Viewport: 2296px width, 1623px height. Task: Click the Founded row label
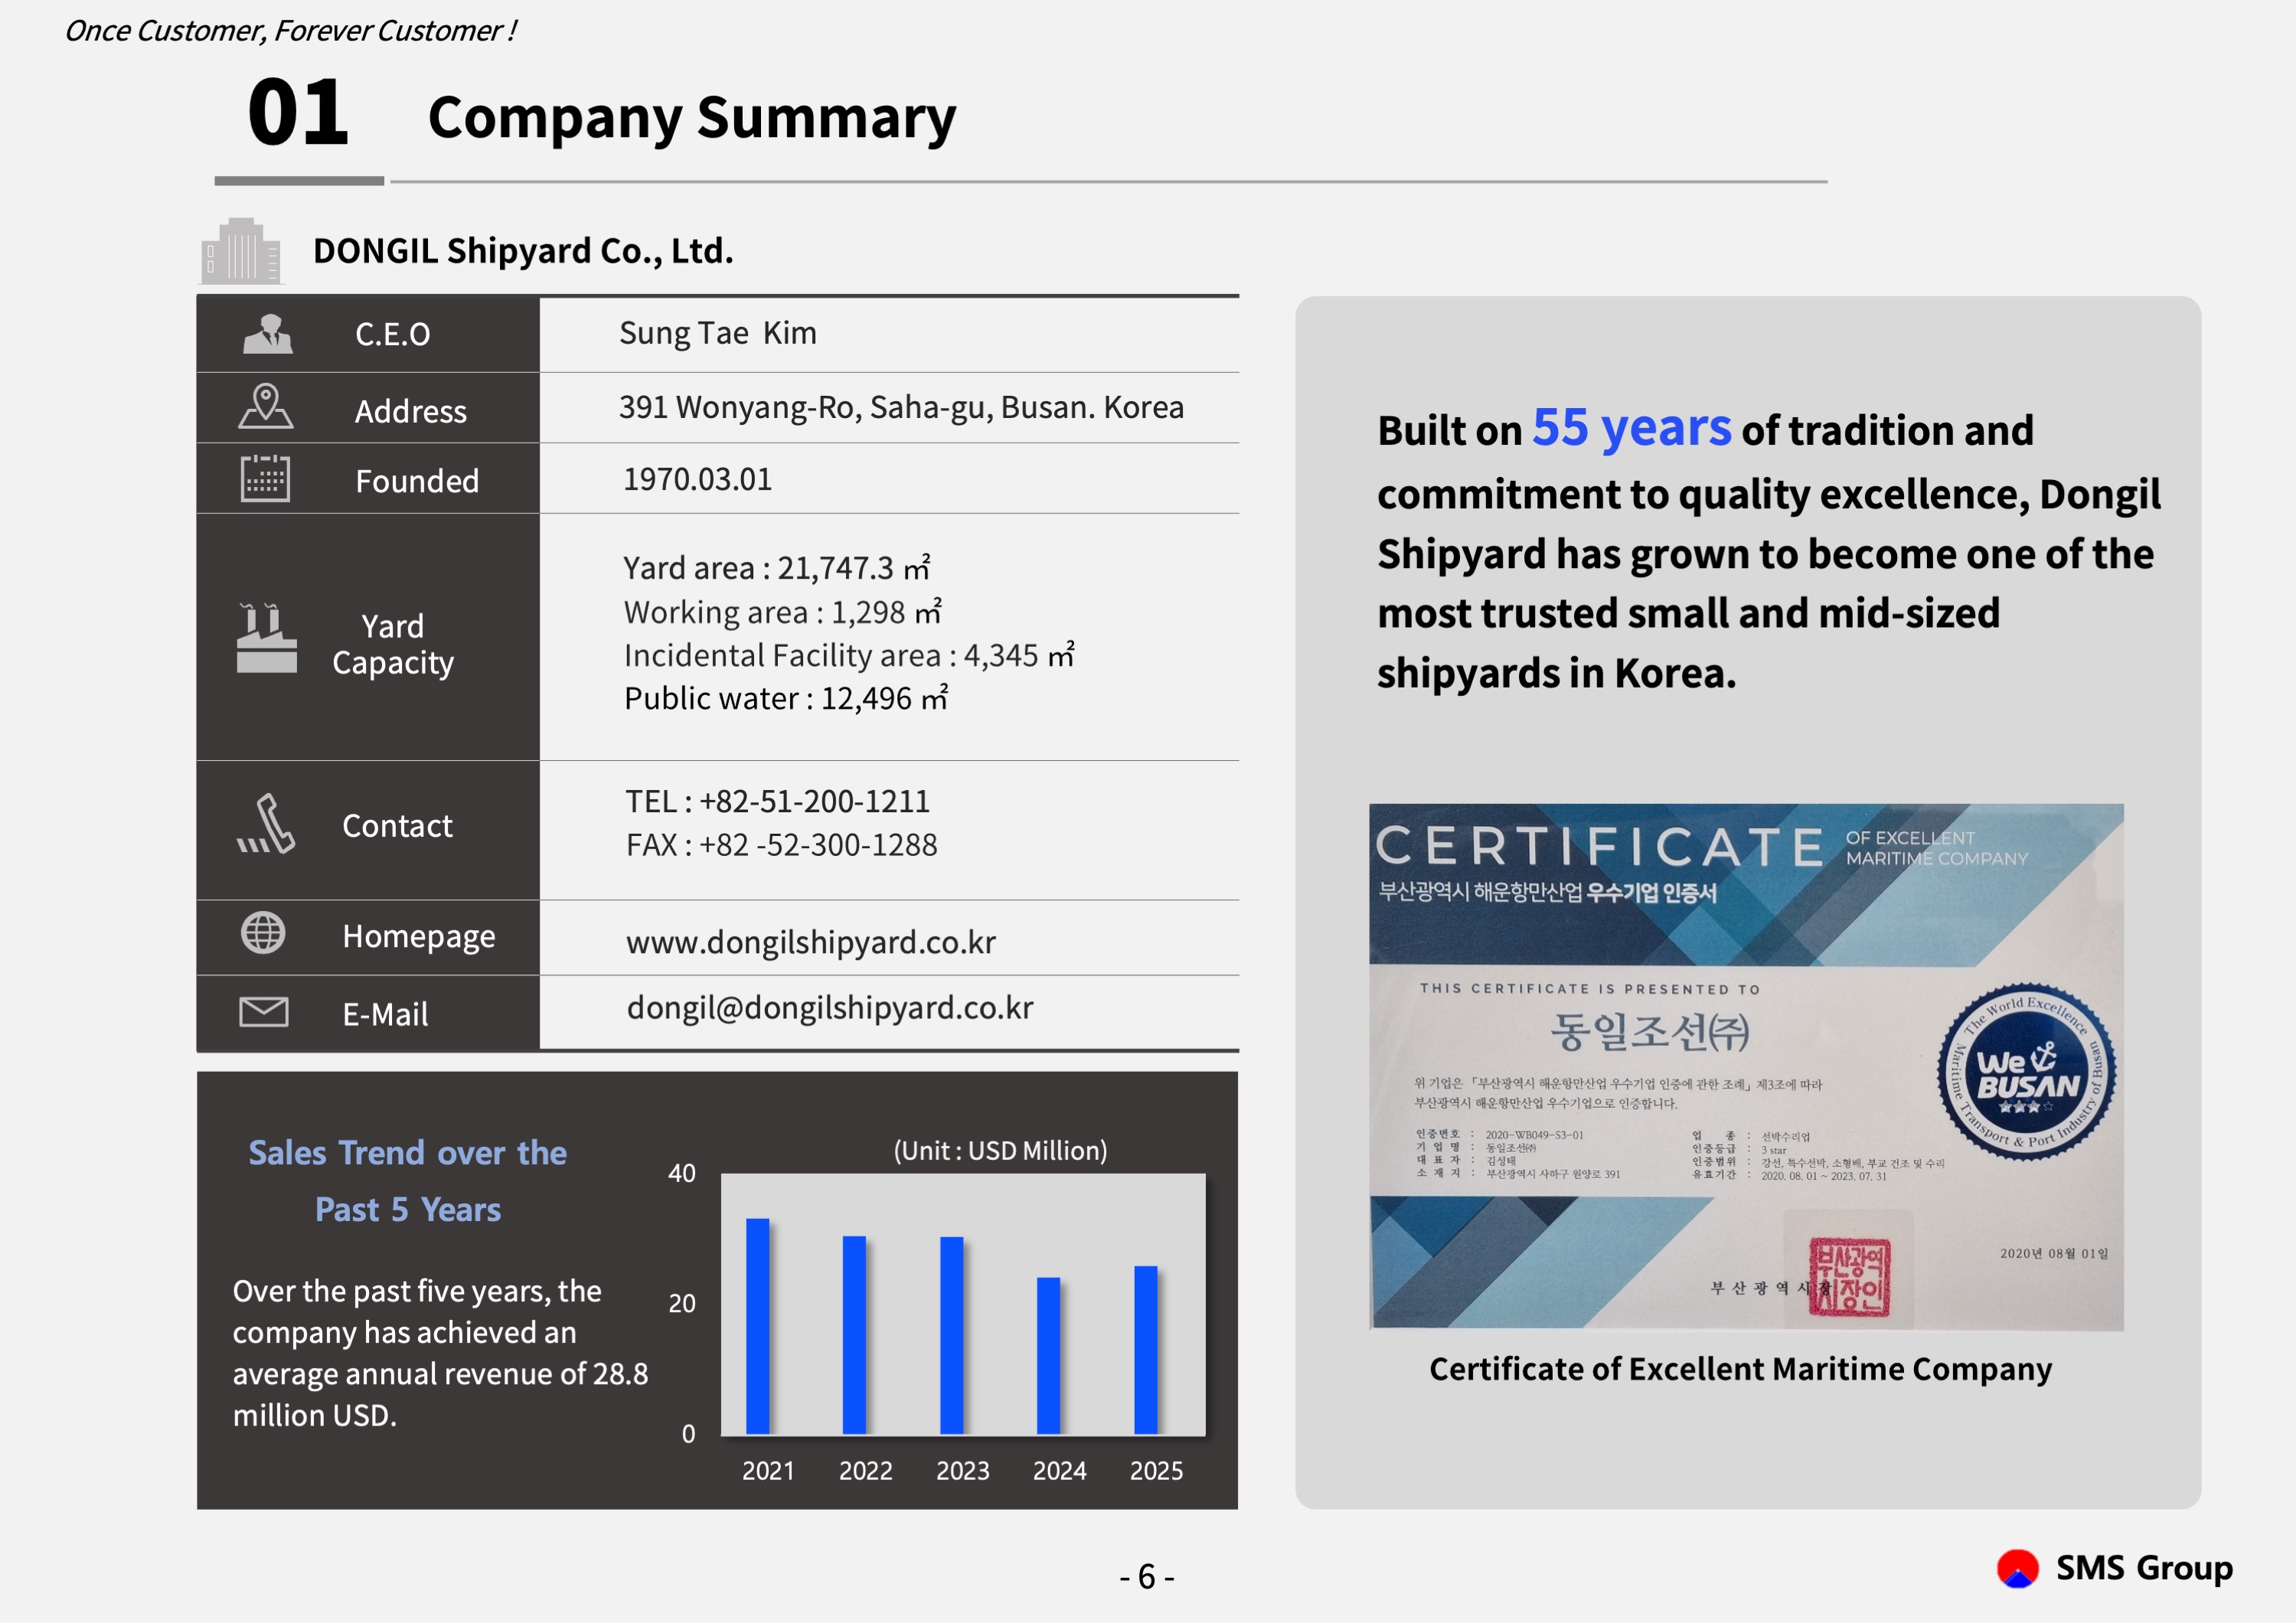[418, 481]
